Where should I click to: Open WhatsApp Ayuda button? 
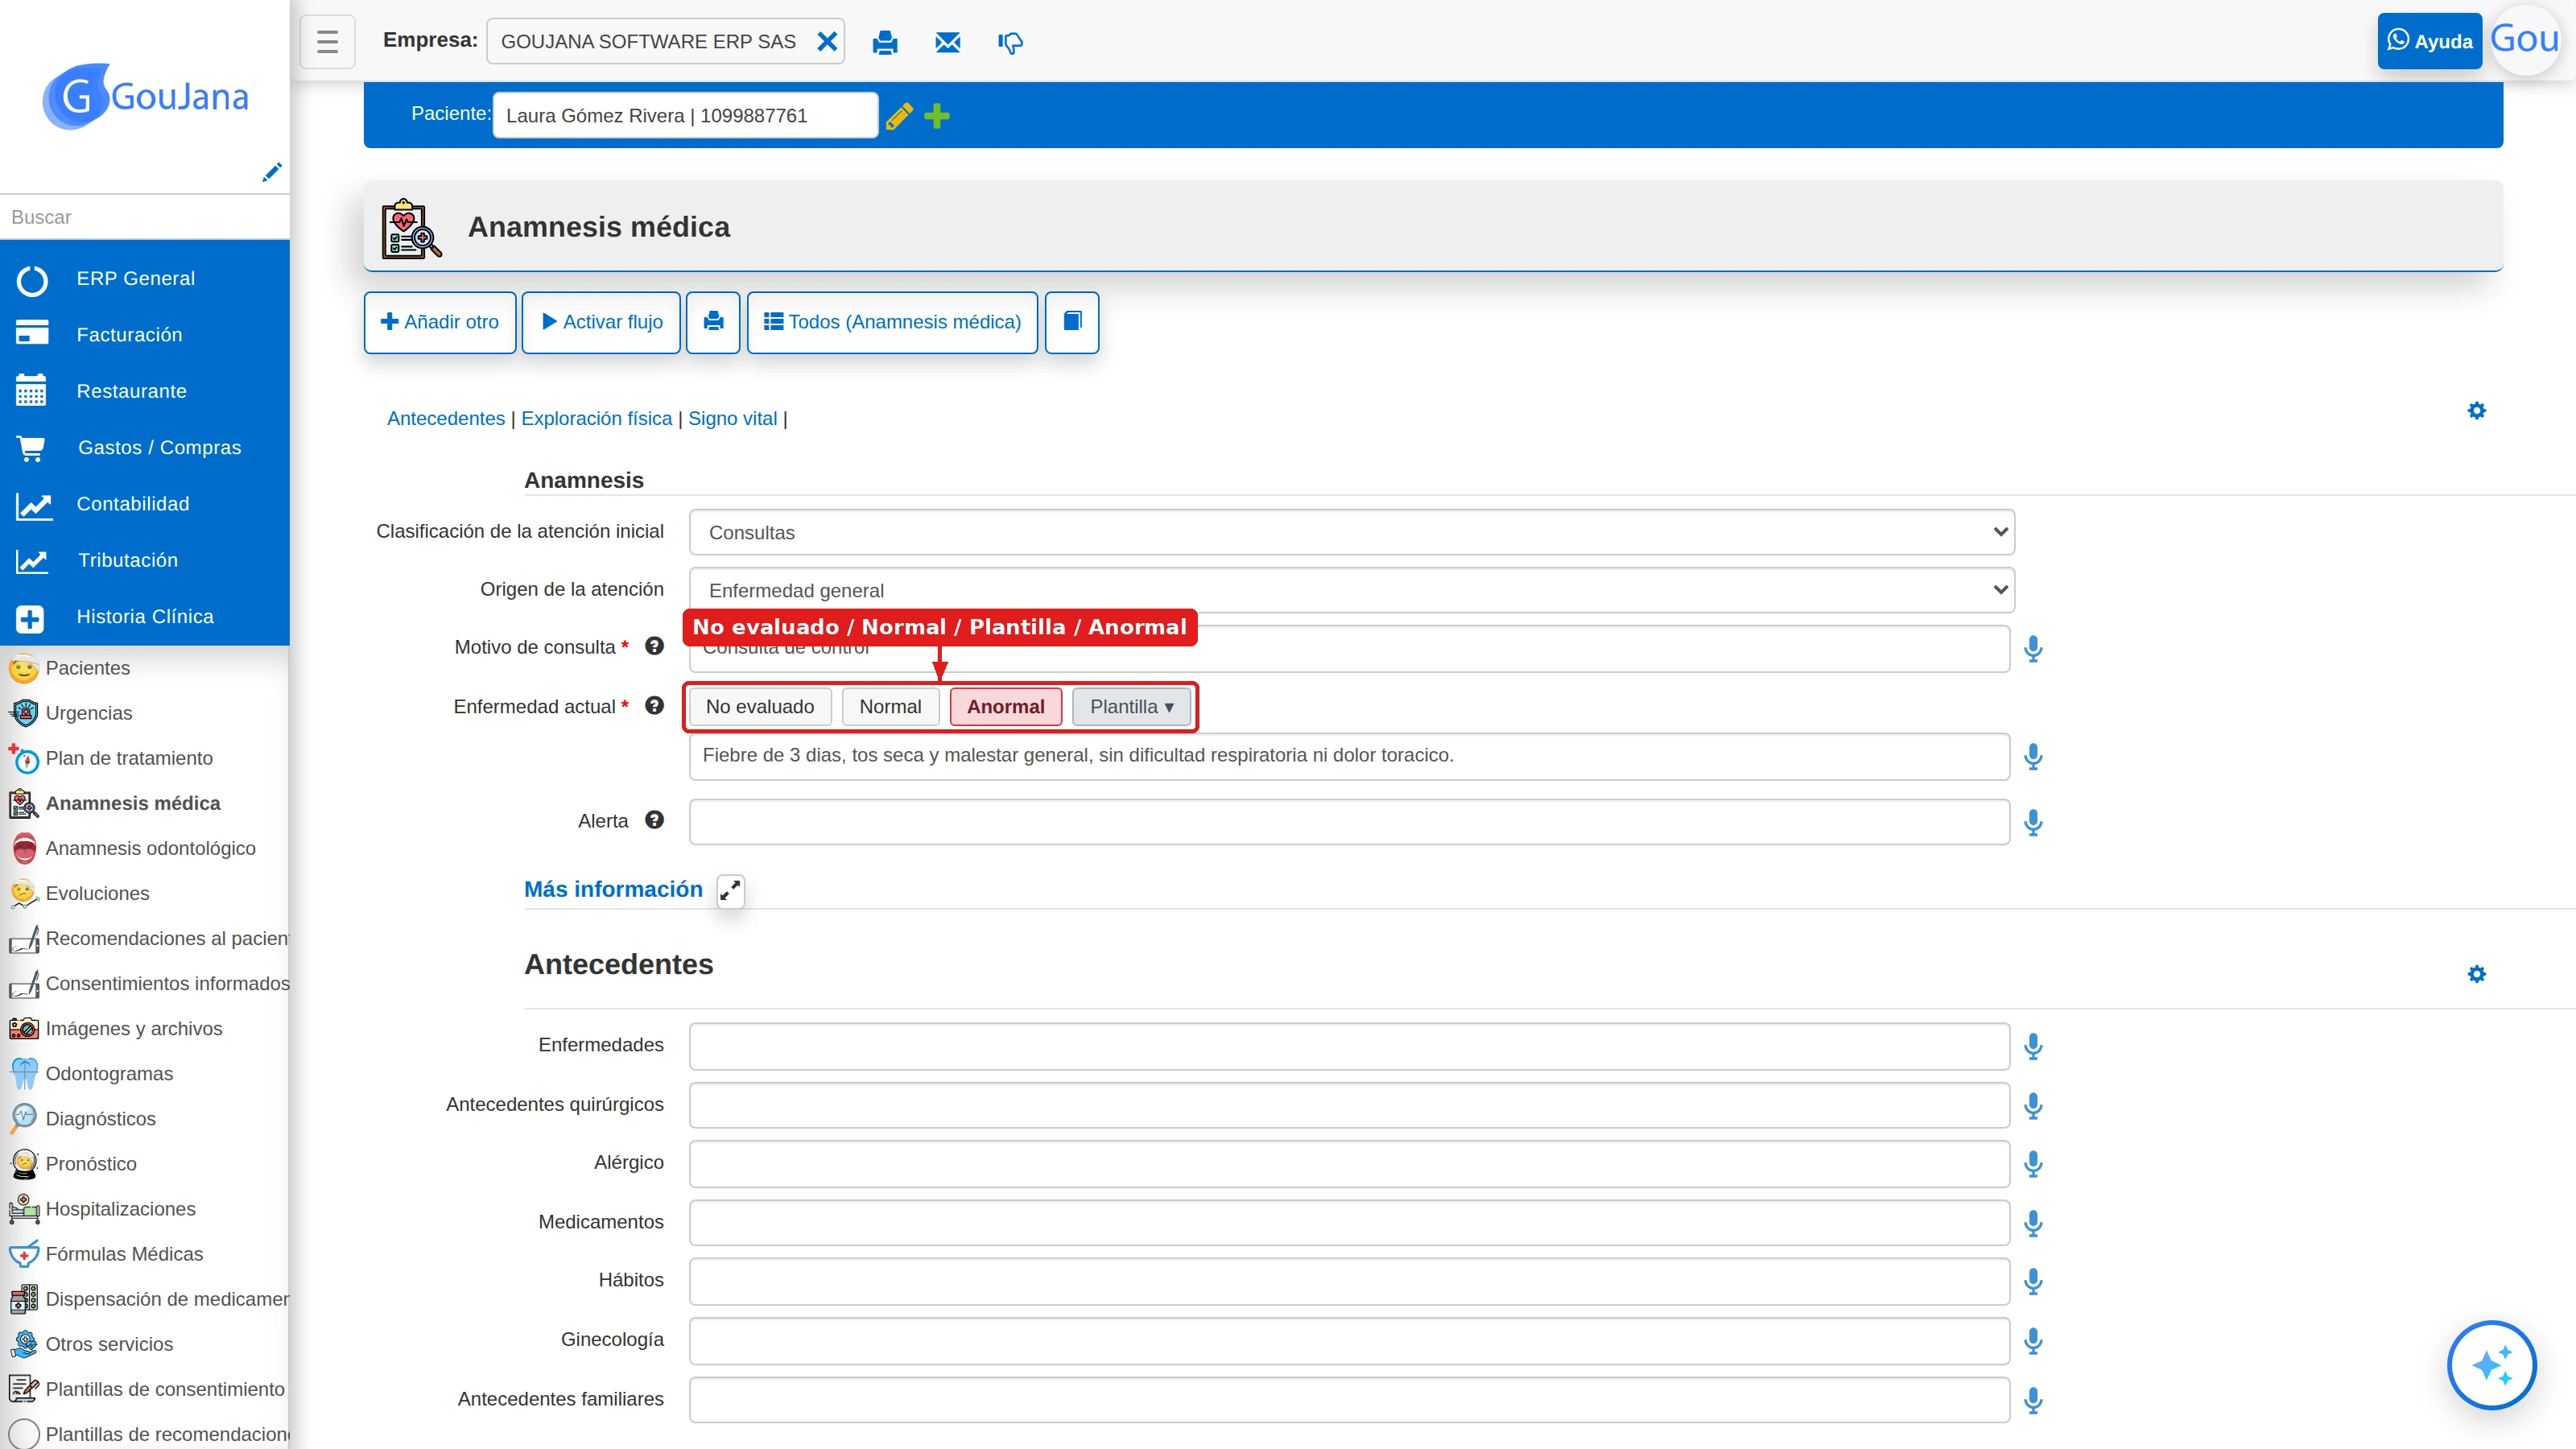click(2429, 41)
